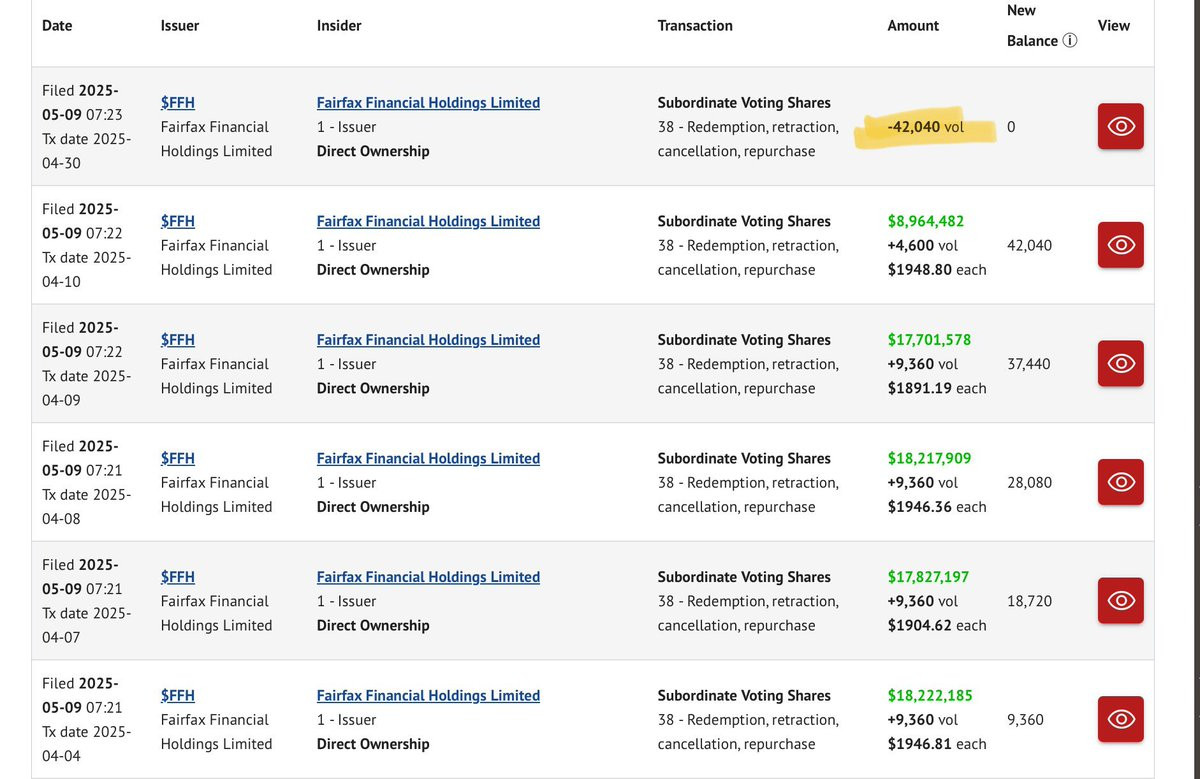The image size is (1200, 779).
Task: Click the Issuer column header
Action: [180, 25]
